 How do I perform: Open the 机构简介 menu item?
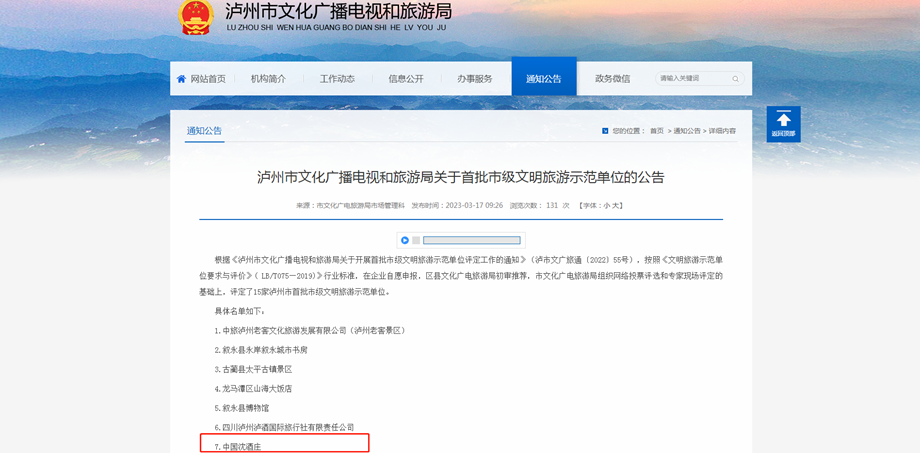click(268, 79)
